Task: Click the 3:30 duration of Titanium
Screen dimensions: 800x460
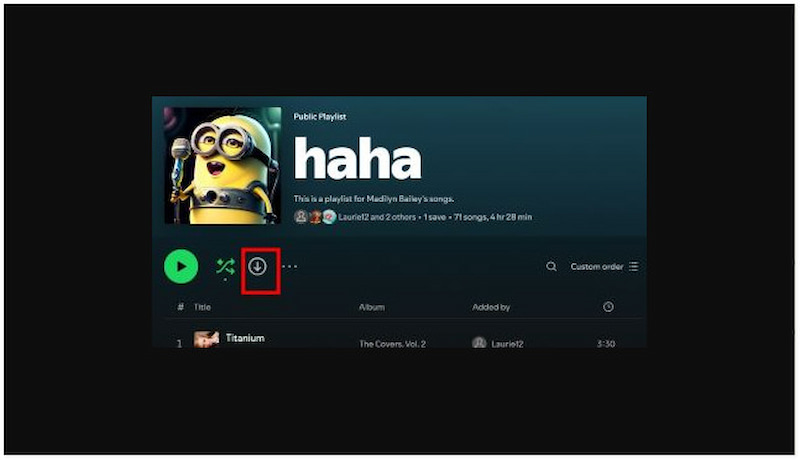Action: click(x=606, y=344)
